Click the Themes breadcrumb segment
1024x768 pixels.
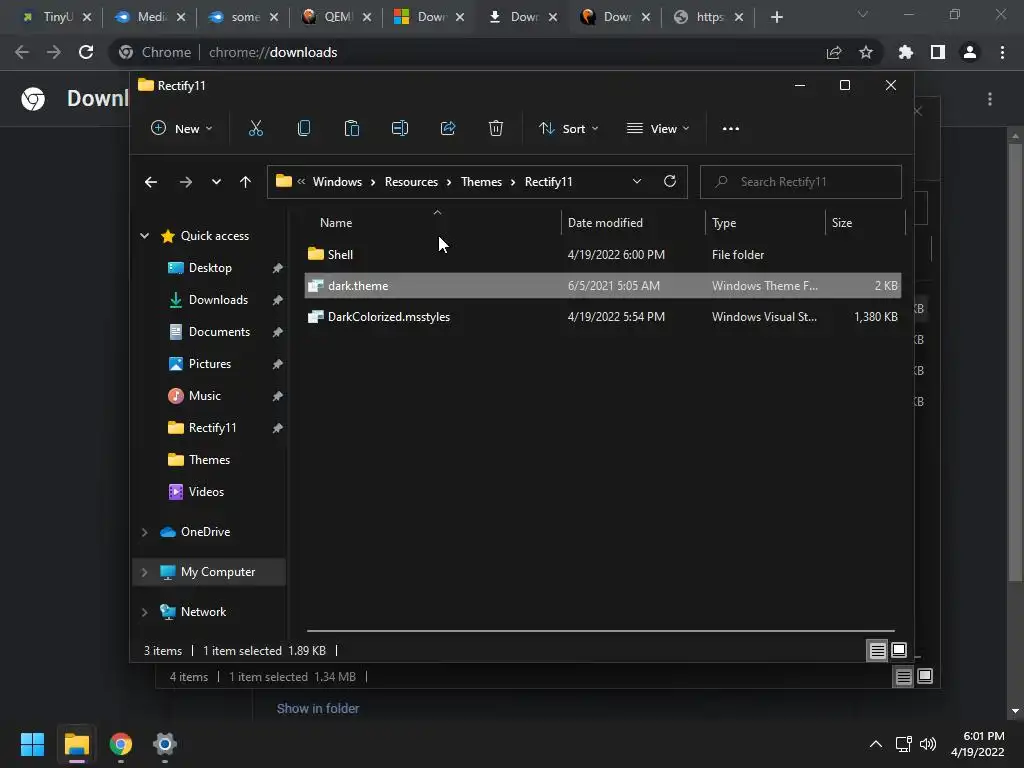(x=481, y=182)
